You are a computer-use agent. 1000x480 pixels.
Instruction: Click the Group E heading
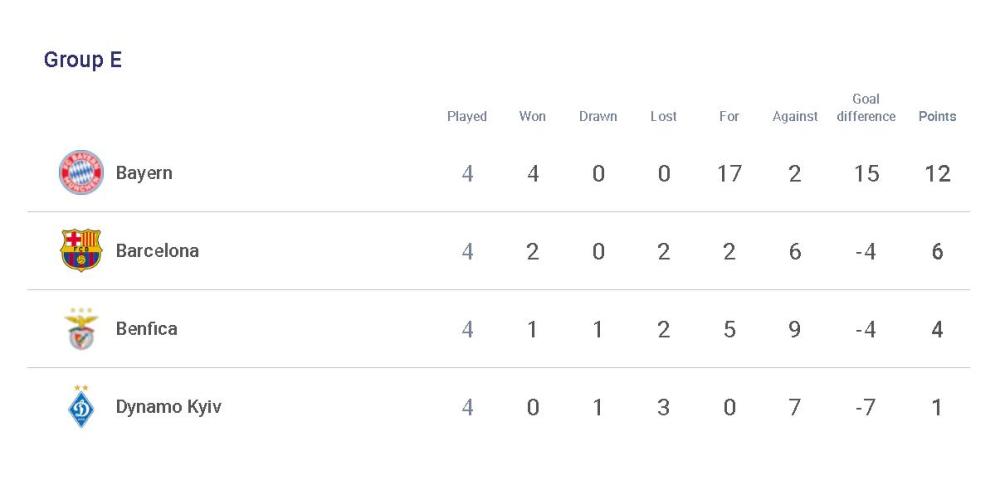click(83, 60)
